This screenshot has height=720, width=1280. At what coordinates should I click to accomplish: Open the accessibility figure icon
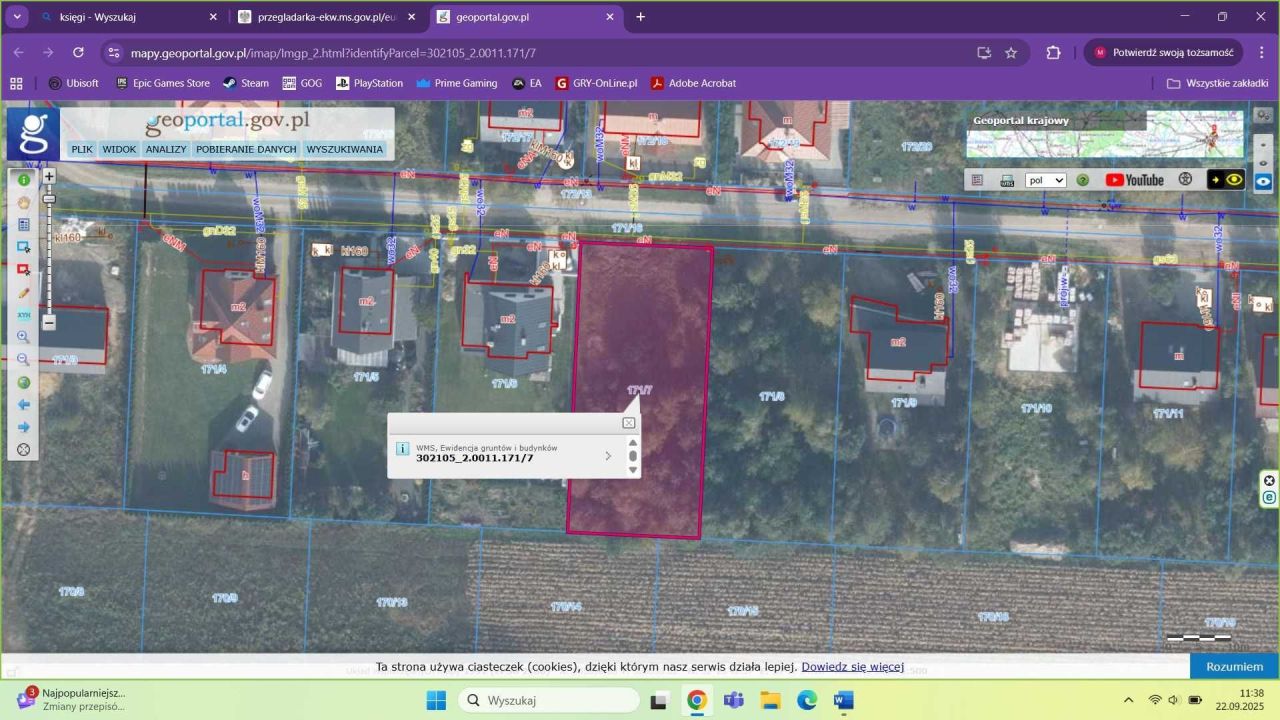(x=1186, y=180)
